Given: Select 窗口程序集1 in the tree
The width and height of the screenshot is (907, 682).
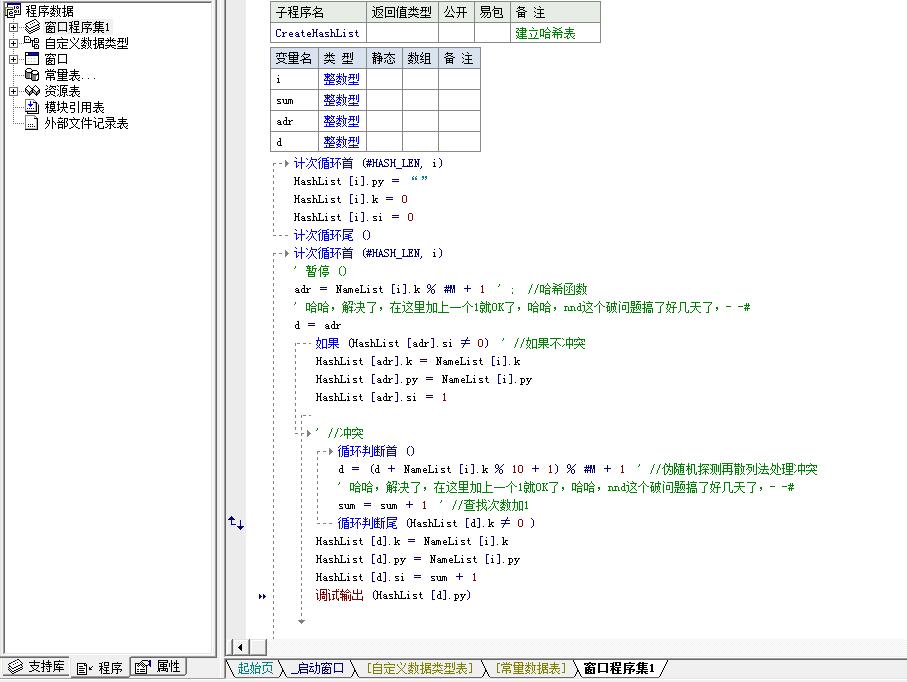Looking at the screenshot, I should coord(77,27).
